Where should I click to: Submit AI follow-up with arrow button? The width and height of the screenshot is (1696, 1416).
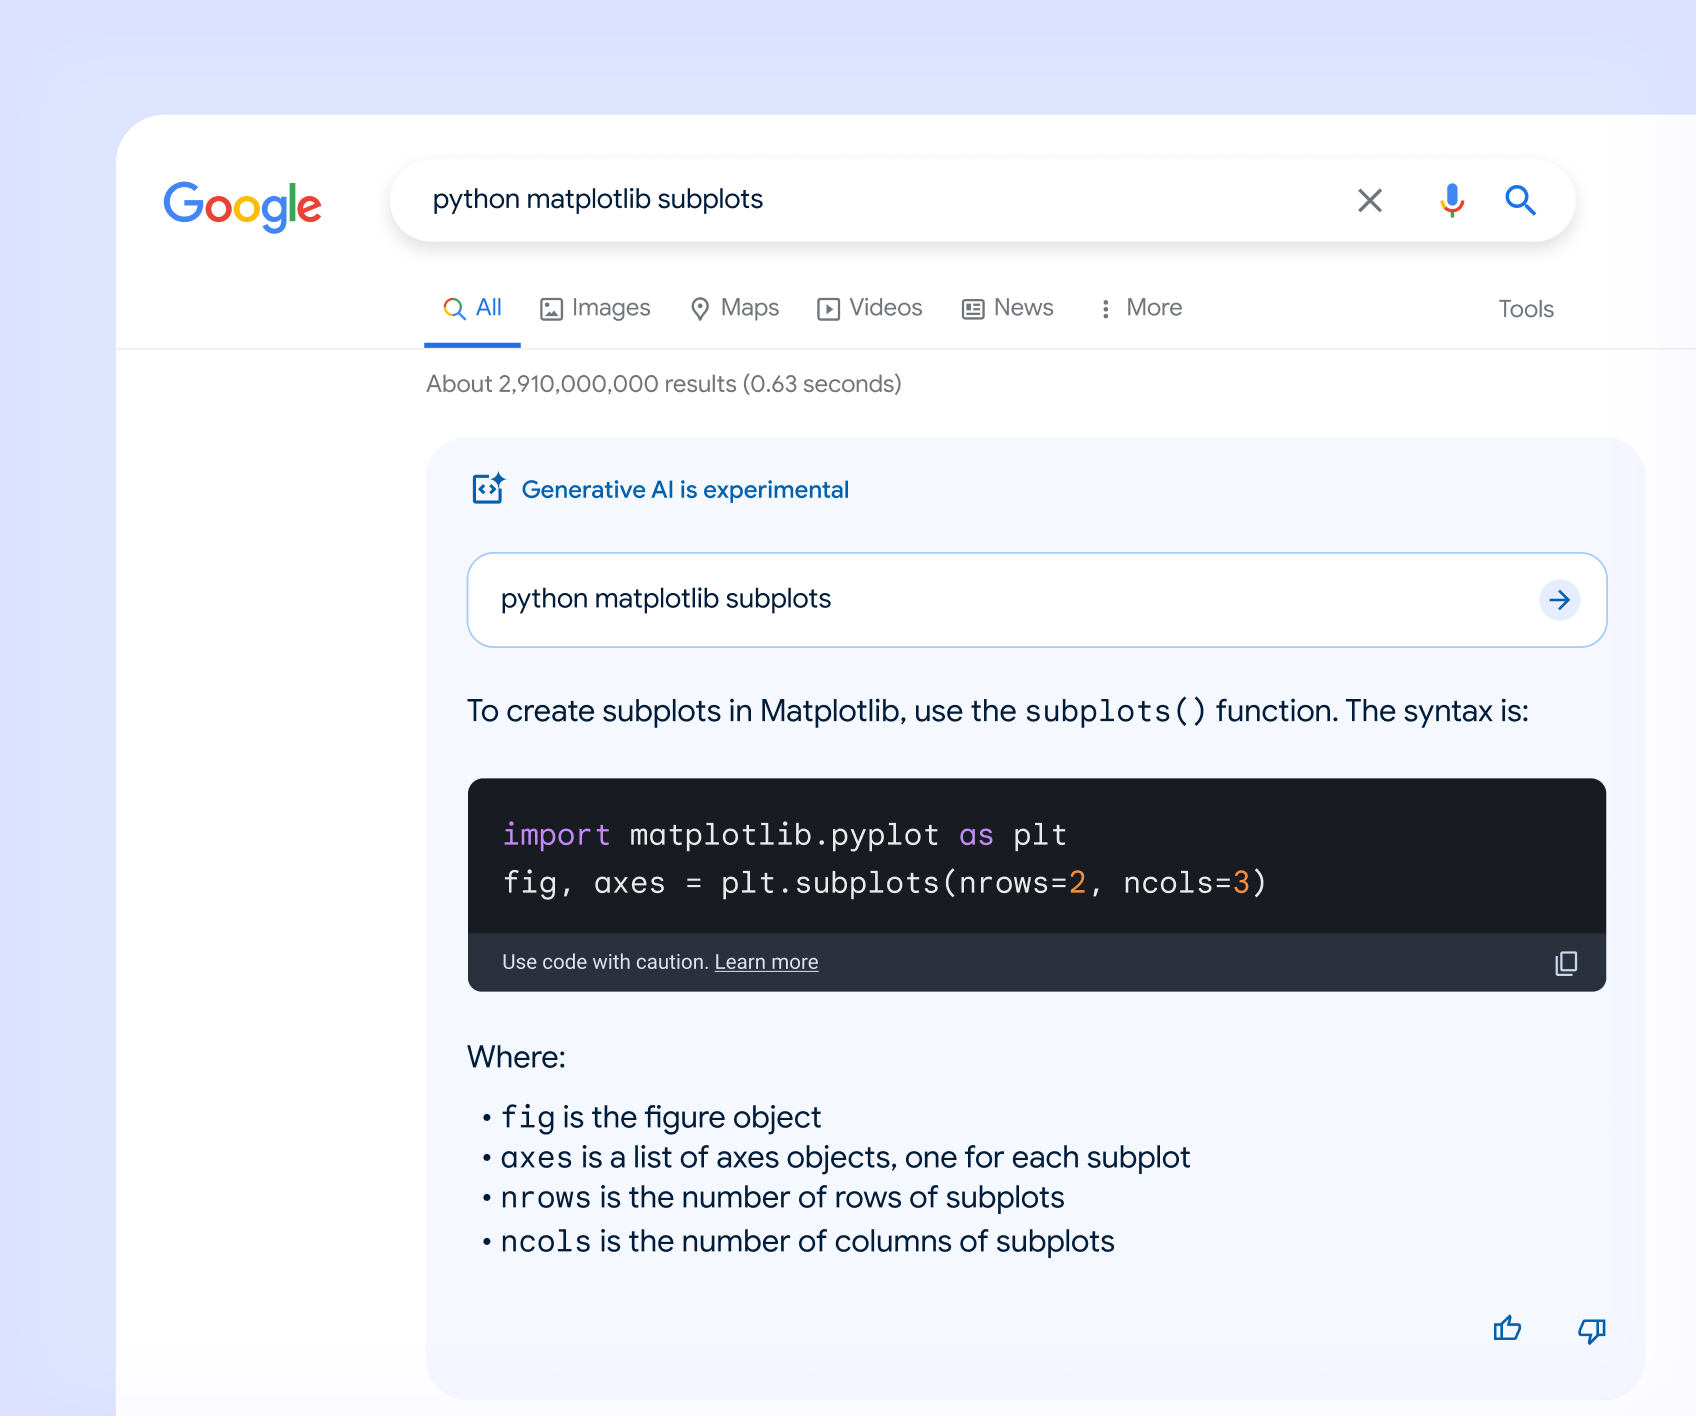(x=1558, y=600)
